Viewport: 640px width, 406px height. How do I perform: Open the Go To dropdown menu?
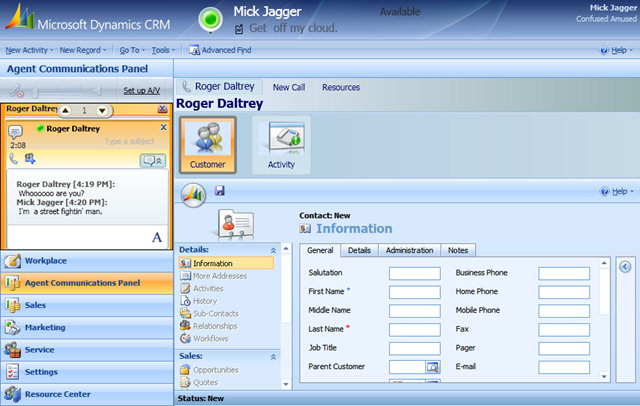click(x=132, y=50)
